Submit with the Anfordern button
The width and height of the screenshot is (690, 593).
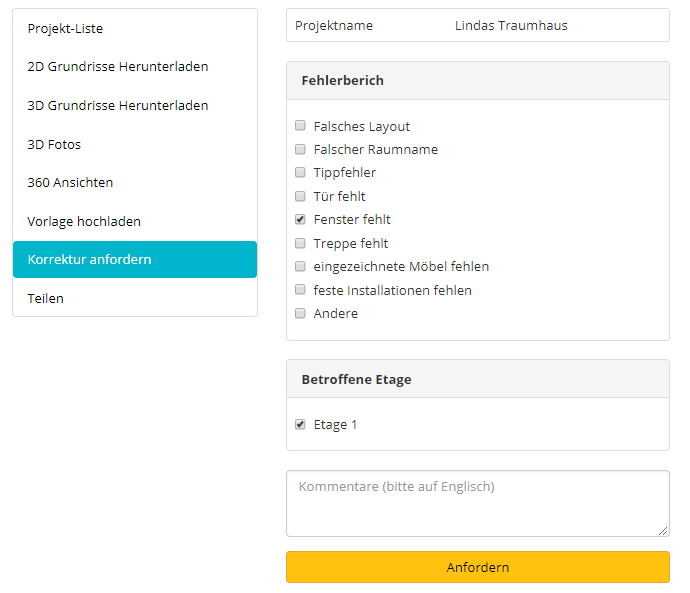(478, 567)
